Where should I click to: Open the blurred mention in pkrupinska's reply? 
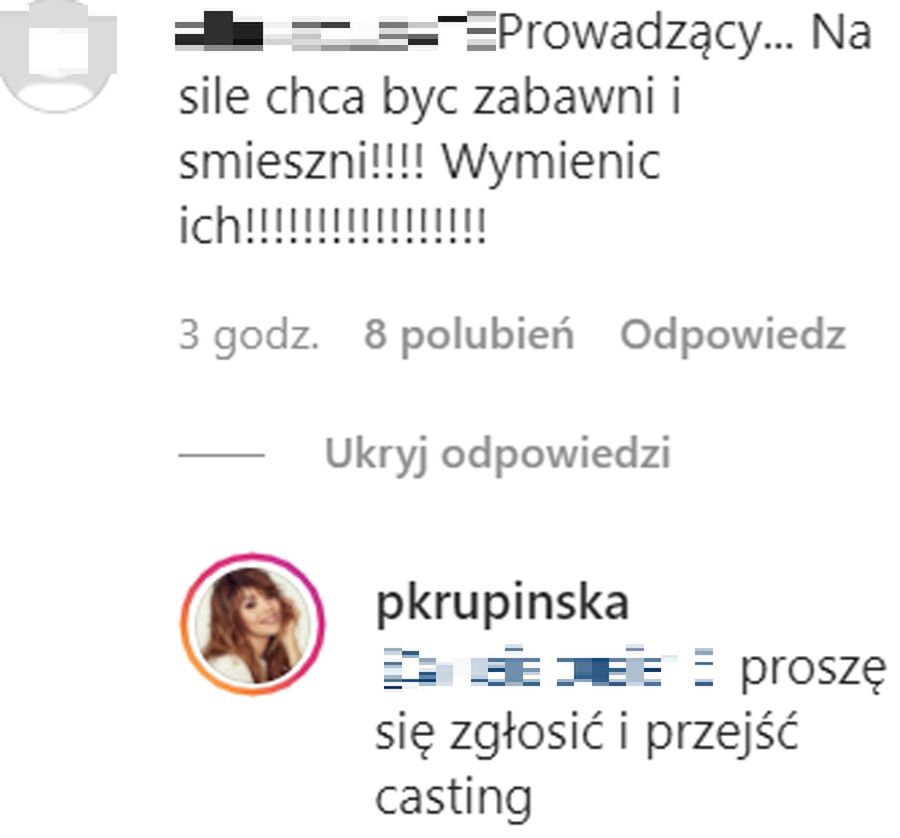coord(548,667)
